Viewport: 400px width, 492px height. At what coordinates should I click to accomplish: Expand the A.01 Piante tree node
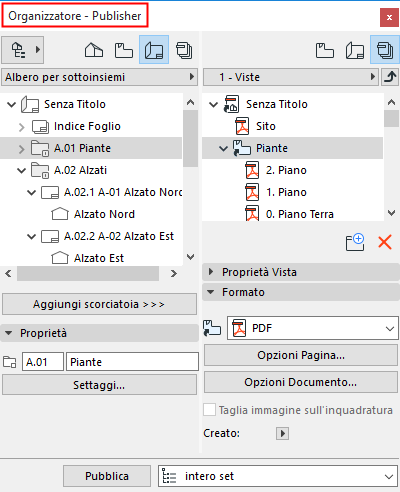(22, 149)
